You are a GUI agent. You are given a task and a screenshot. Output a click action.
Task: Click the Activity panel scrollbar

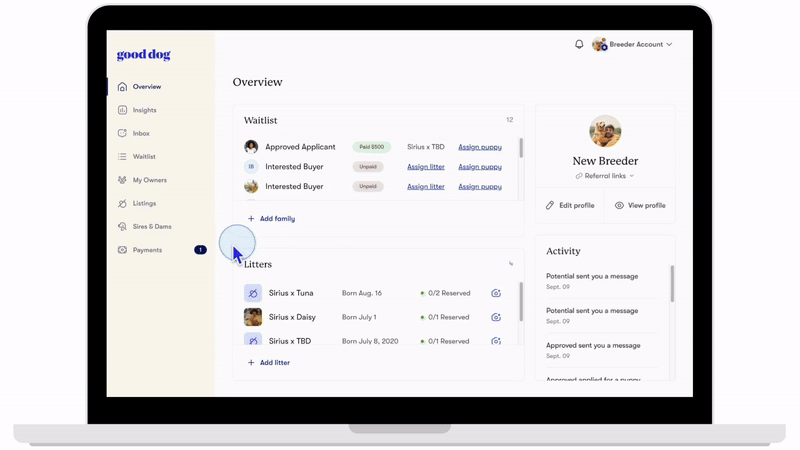click(672, 285)
